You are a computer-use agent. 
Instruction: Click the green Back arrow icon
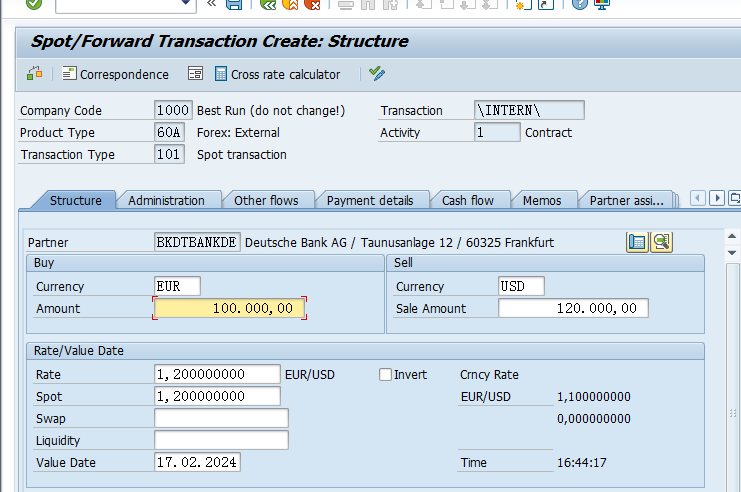(x=267, y=4)
